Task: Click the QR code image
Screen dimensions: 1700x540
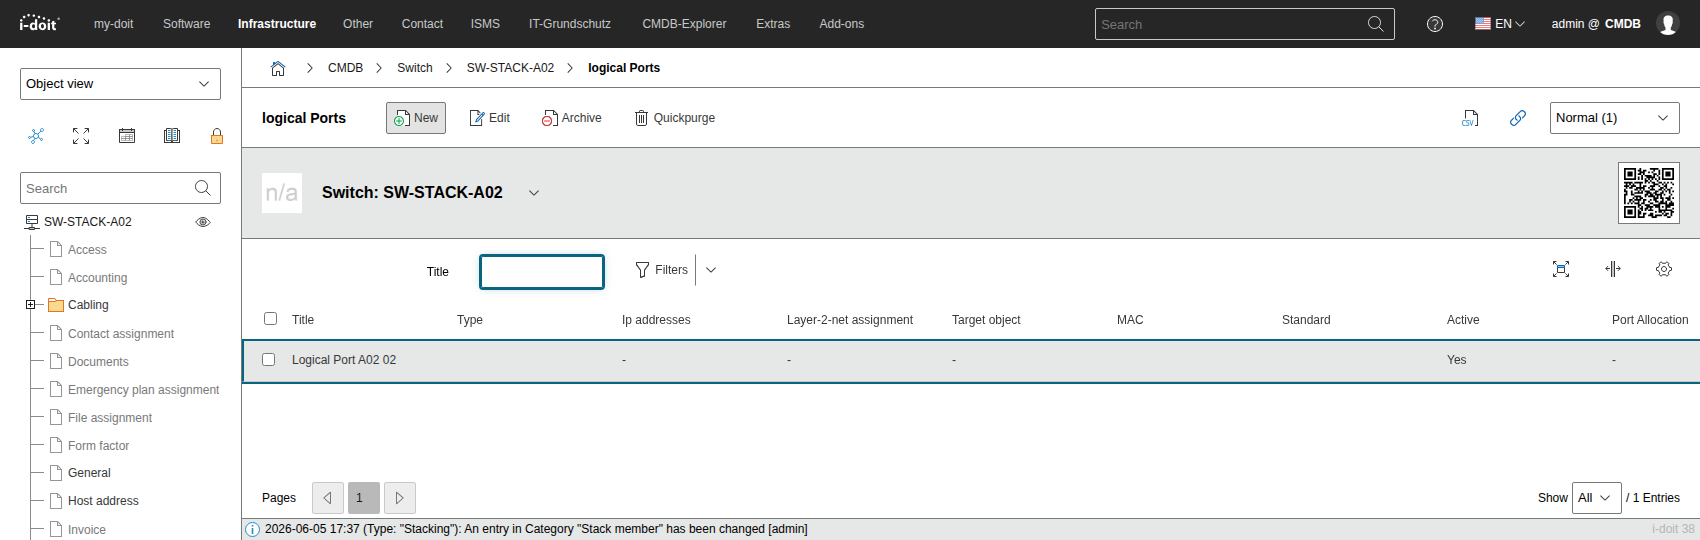Action: [x=1649, y=193]
